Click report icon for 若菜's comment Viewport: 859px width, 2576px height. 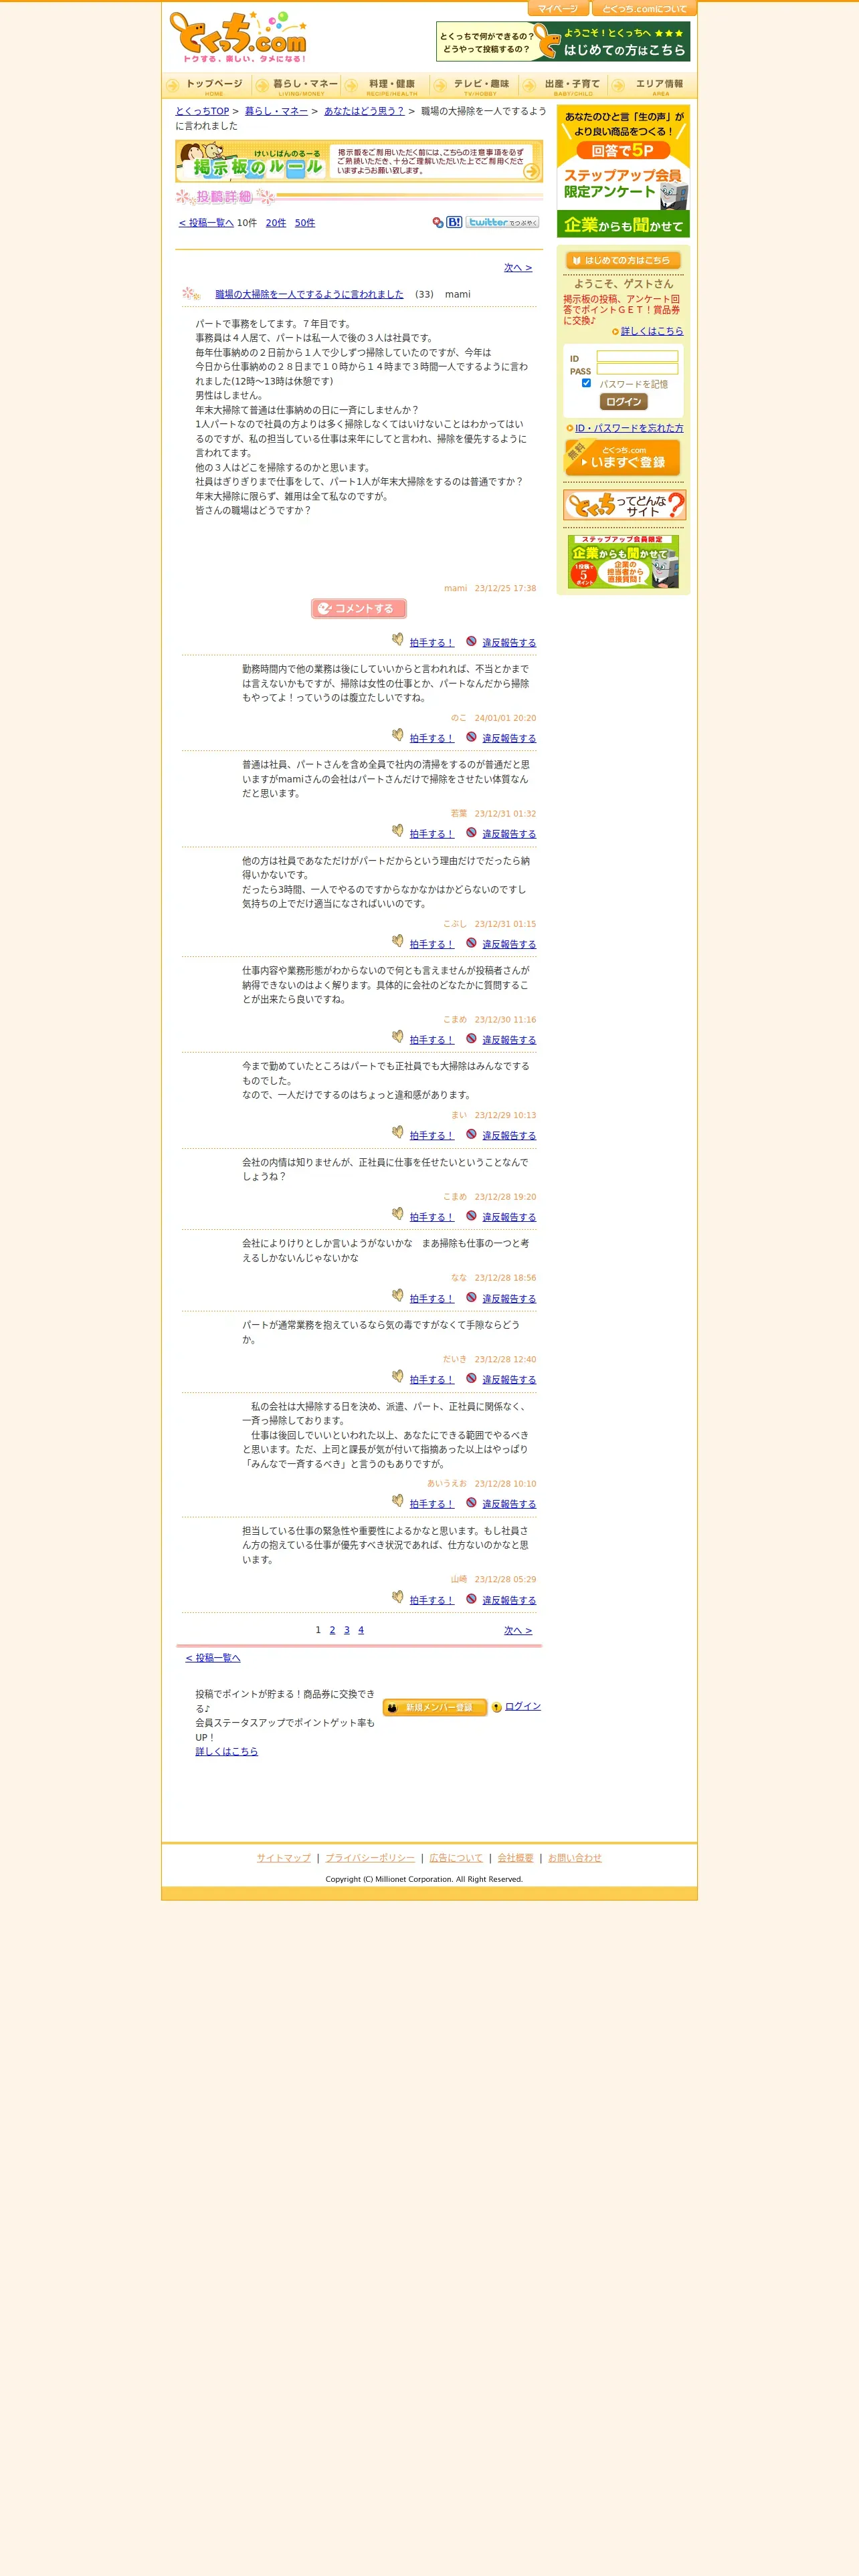(471, 832)
